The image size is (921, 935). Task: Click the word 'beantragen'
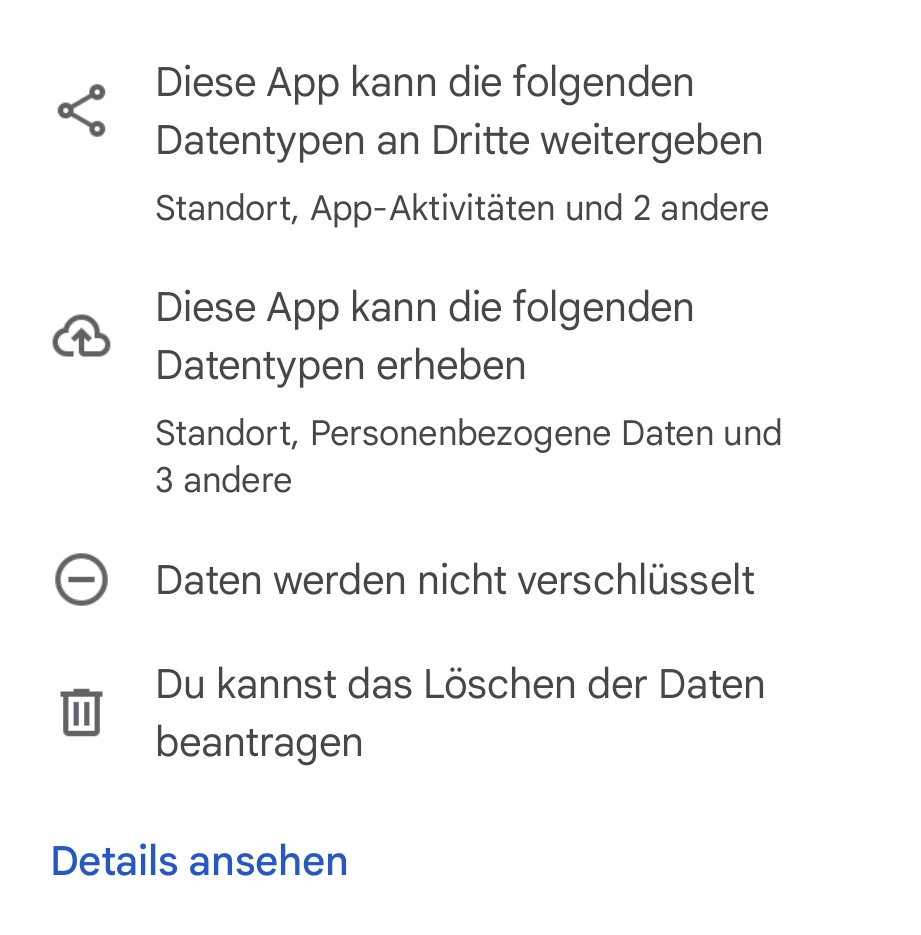point(259,743)
